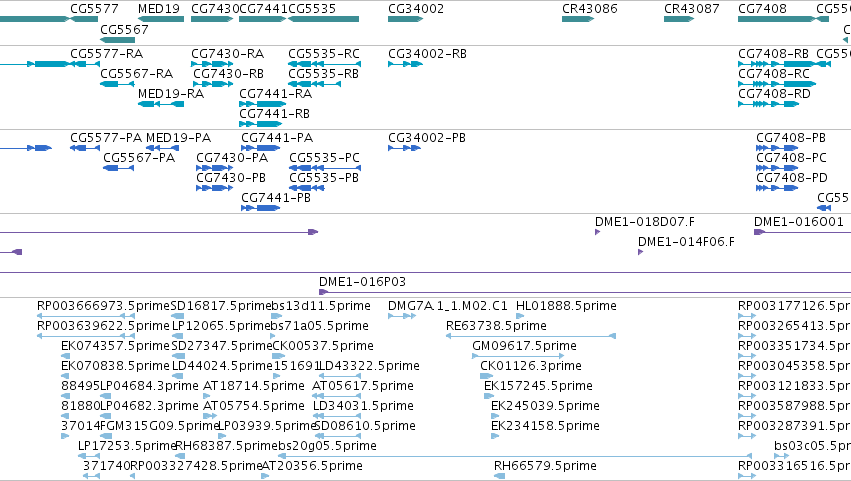The height and width of the screenshot is (481, 851).
Task: Select the MED19 gene label
Action: (158, 9)
